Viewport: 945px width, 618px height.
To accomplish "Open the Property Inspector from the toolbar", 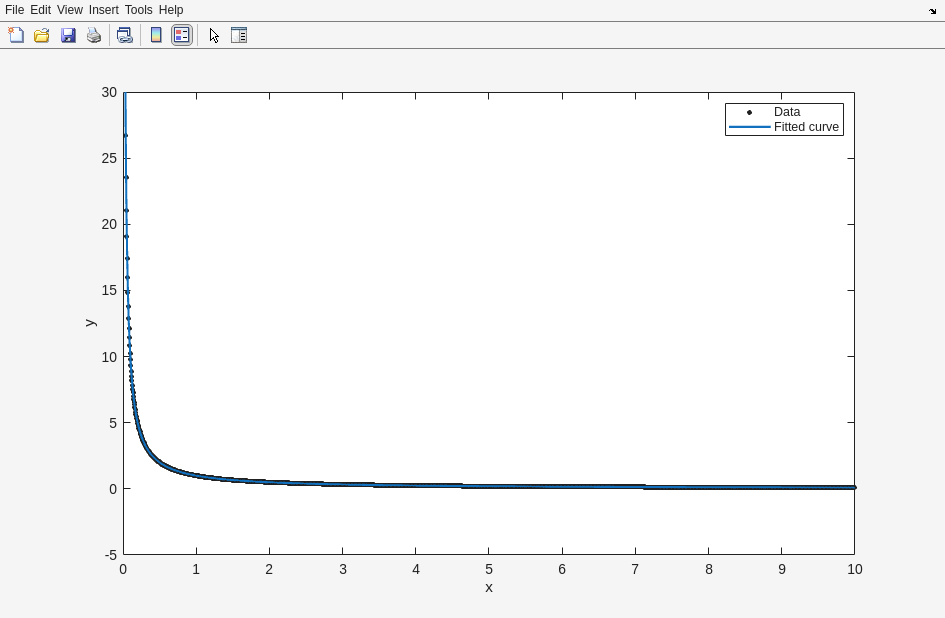I will tap(239, 35).
